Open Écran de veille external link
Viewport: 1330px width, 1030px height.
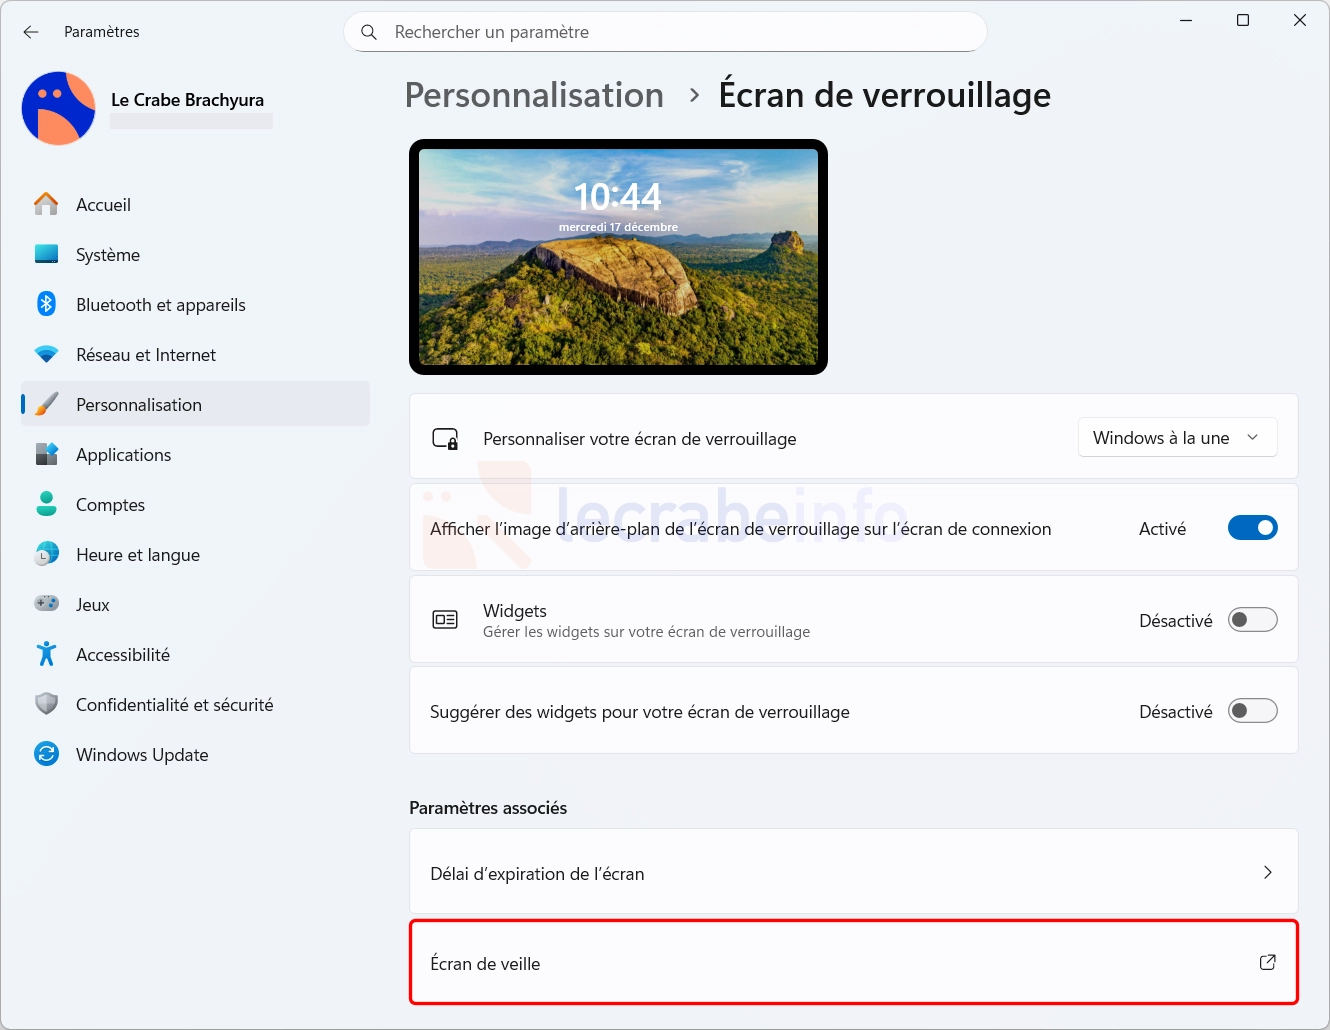click(1267, 963)
